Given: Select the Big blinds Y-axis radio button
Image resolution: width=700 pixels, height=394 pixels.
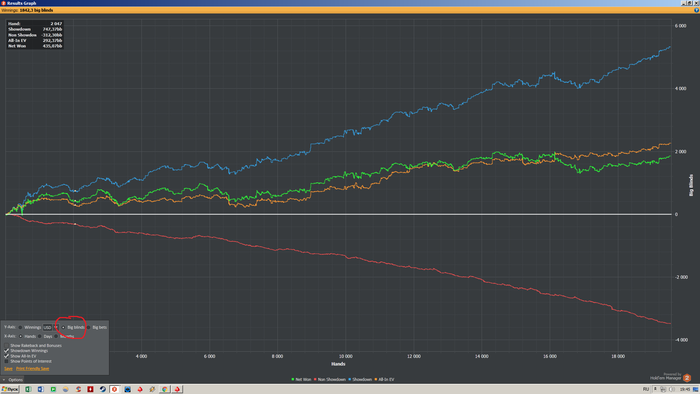Looking at the screenshot, I should point(63,327).
